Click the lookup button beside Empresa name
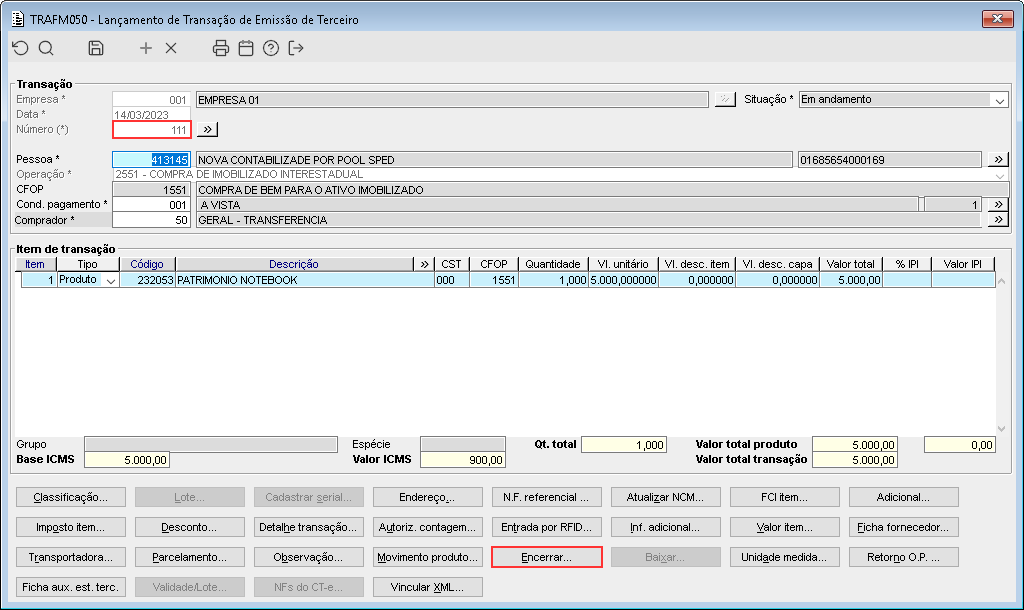Viewport: 1024px width, 610px height. tap(725, 99)
